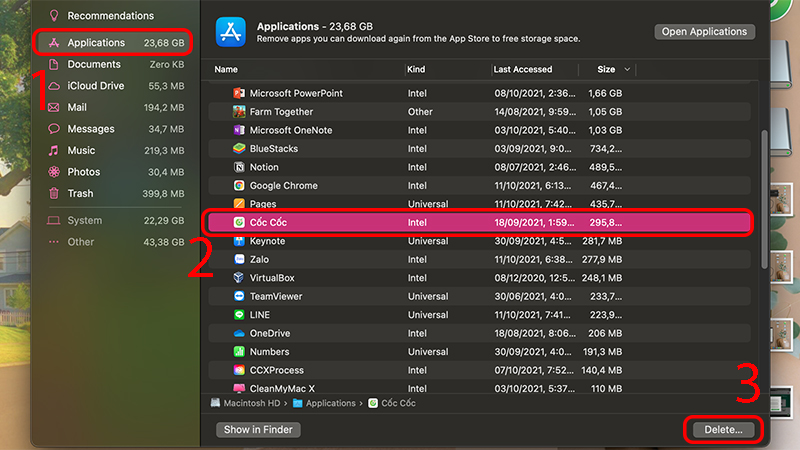Click the Zalo app icon
This screenshot has height=450, width=800.
coord(239,259)
